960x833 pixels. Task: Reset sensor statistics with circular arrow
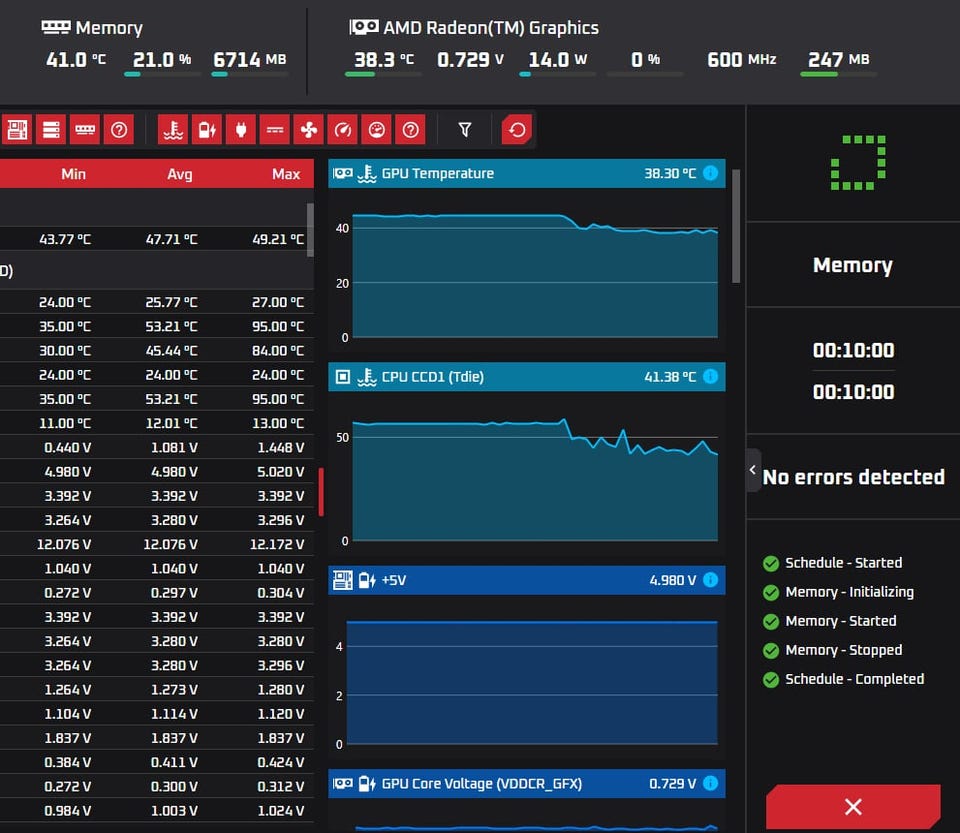pyautogui.click(x=517, y=130)
